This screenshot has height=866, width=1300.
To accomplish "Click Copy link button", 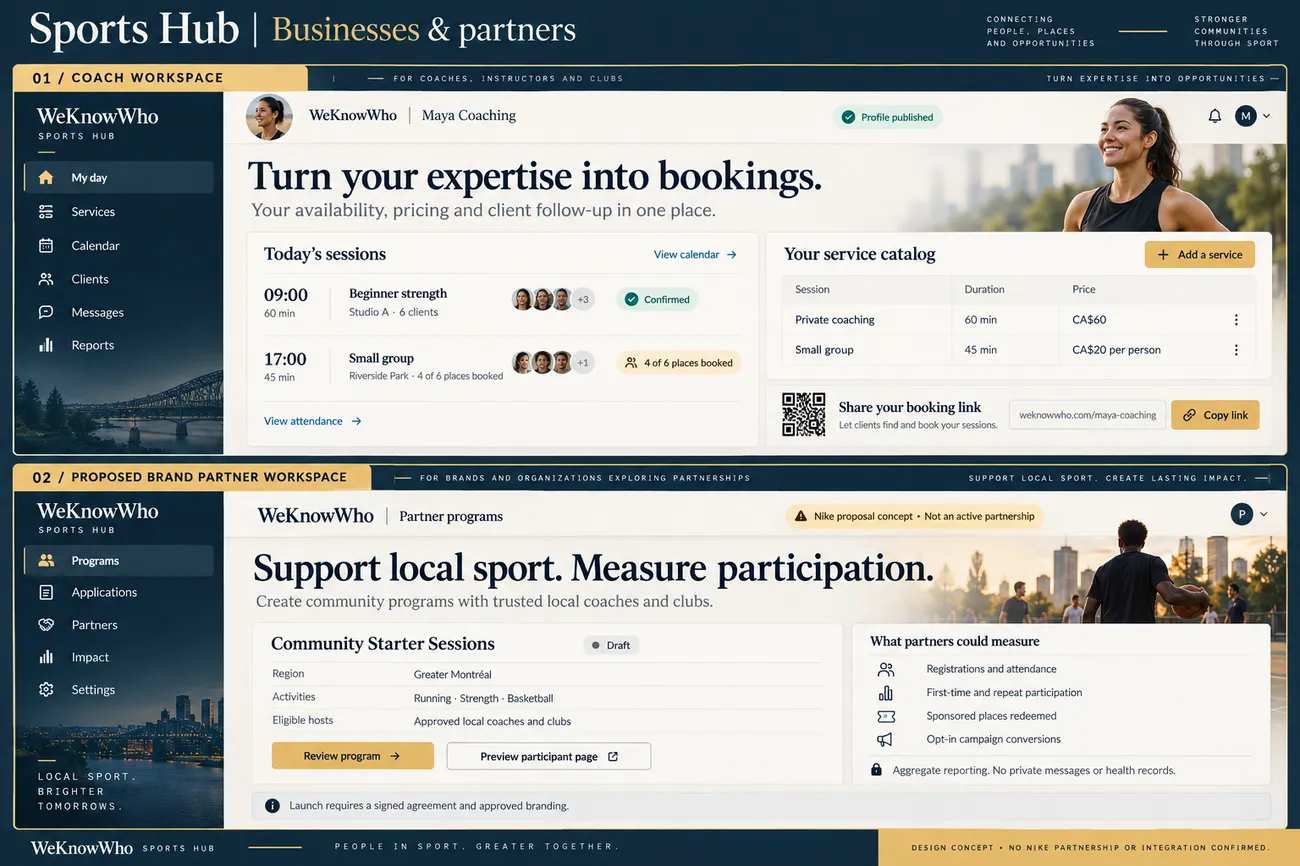I will (x=1215, y=415).
